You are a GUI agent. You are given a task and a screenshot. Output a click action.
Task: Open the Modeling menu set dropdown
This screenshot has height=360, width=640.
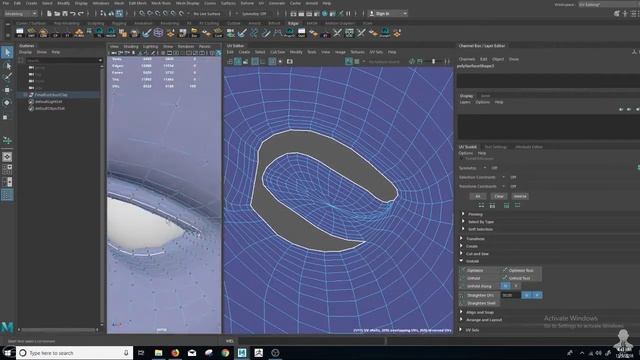20,13
